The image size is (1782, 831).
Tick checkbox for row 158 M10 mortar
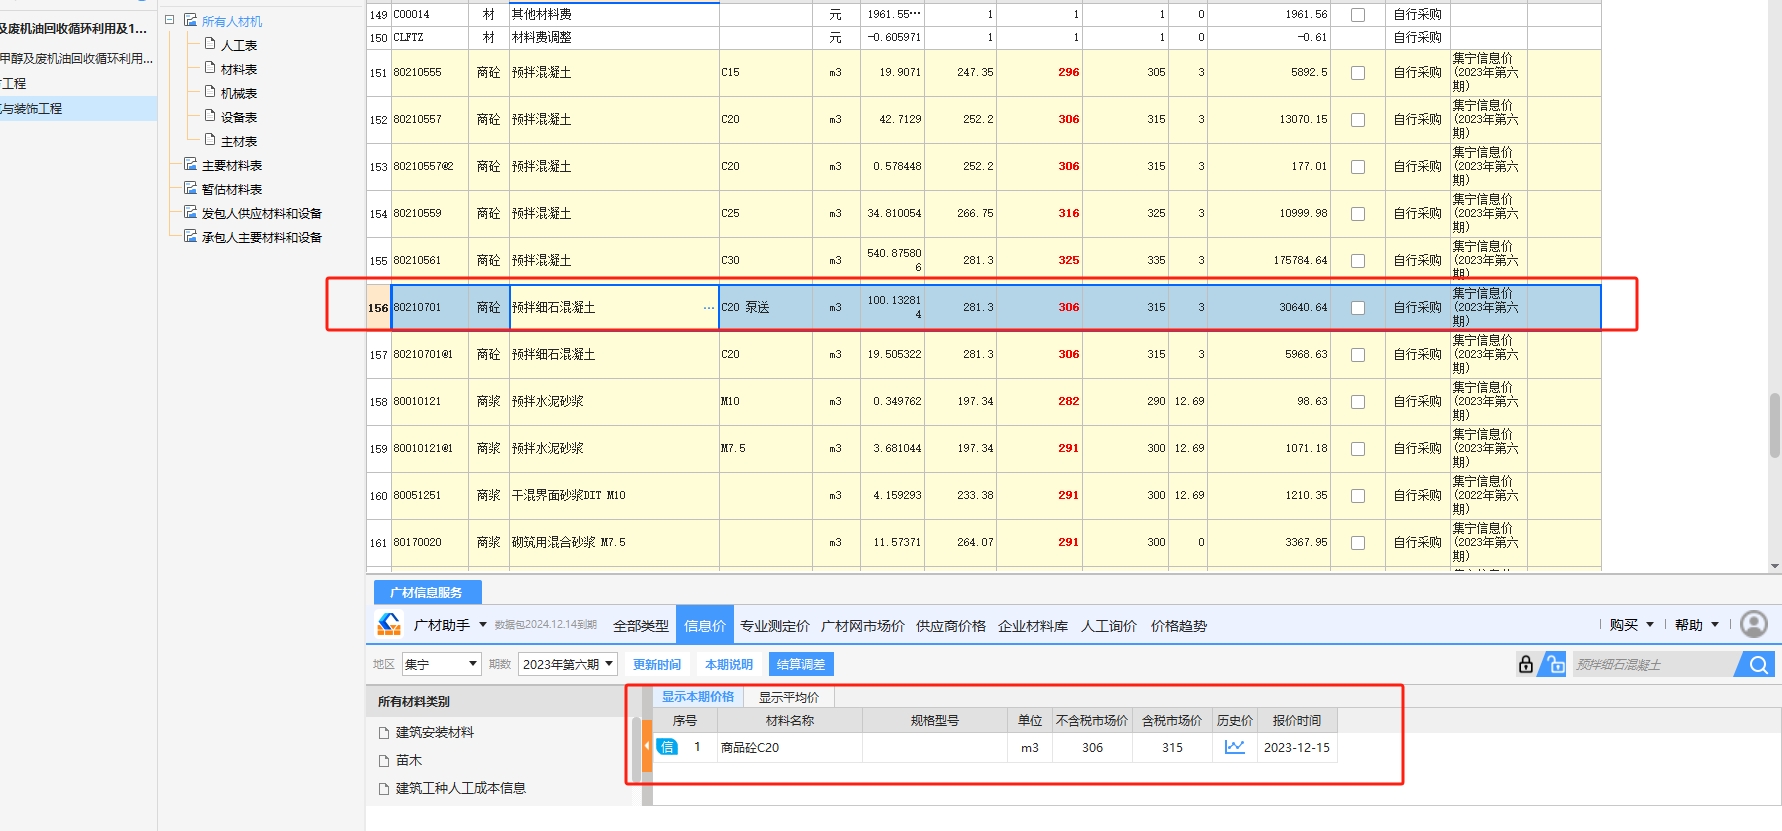(x=1358, y=402)
